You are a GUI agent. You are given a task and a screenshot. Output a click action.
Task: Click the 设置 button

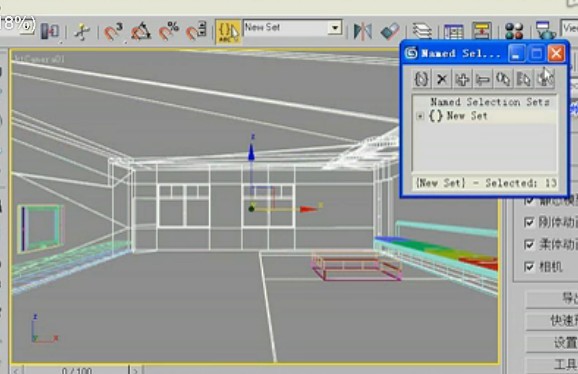coord(552,343)
